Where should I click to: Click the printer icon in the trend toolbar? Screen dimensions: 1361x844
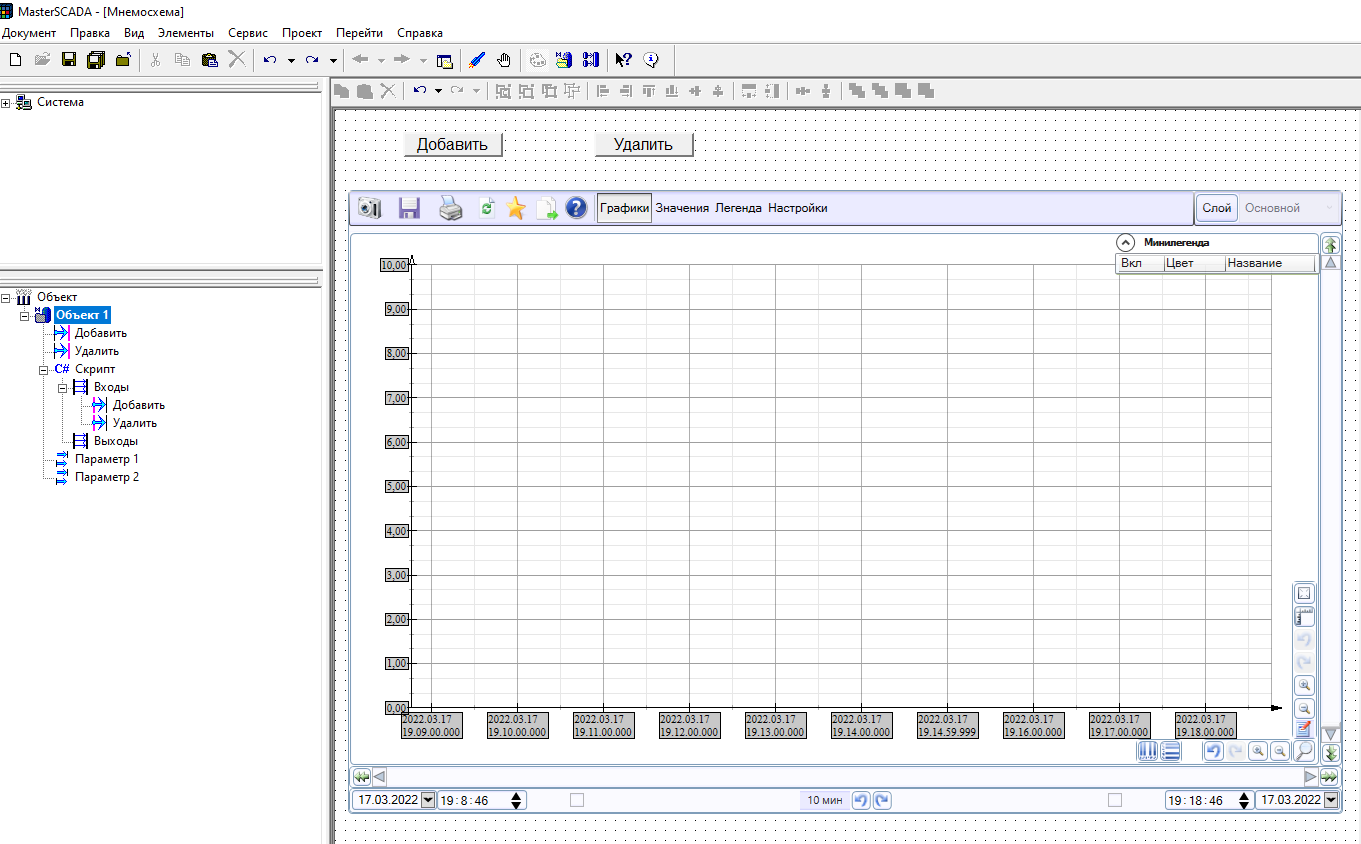[x=451, y=208]
